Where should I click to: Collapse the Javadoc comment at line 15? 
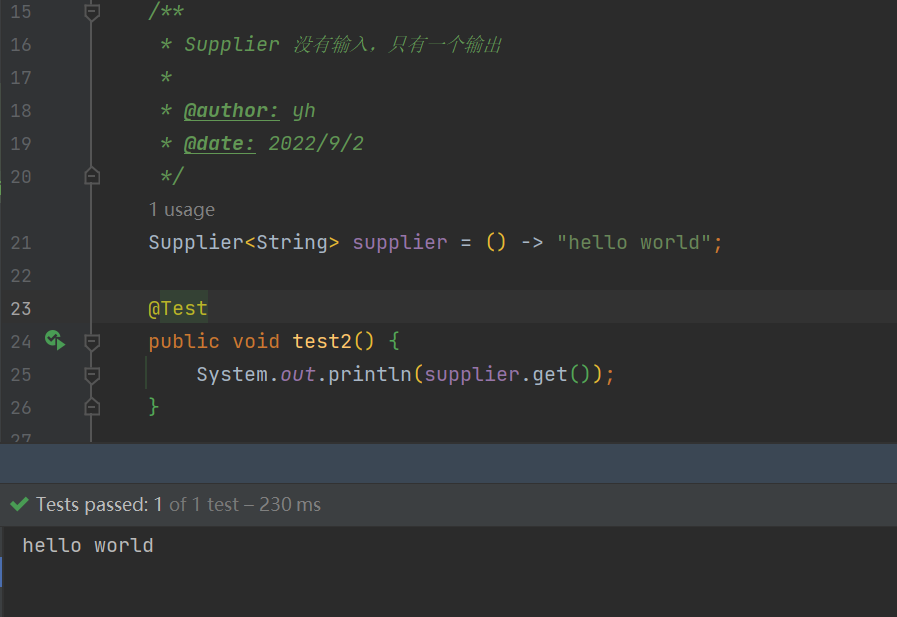pyautogui.click(x=92, y=12)
